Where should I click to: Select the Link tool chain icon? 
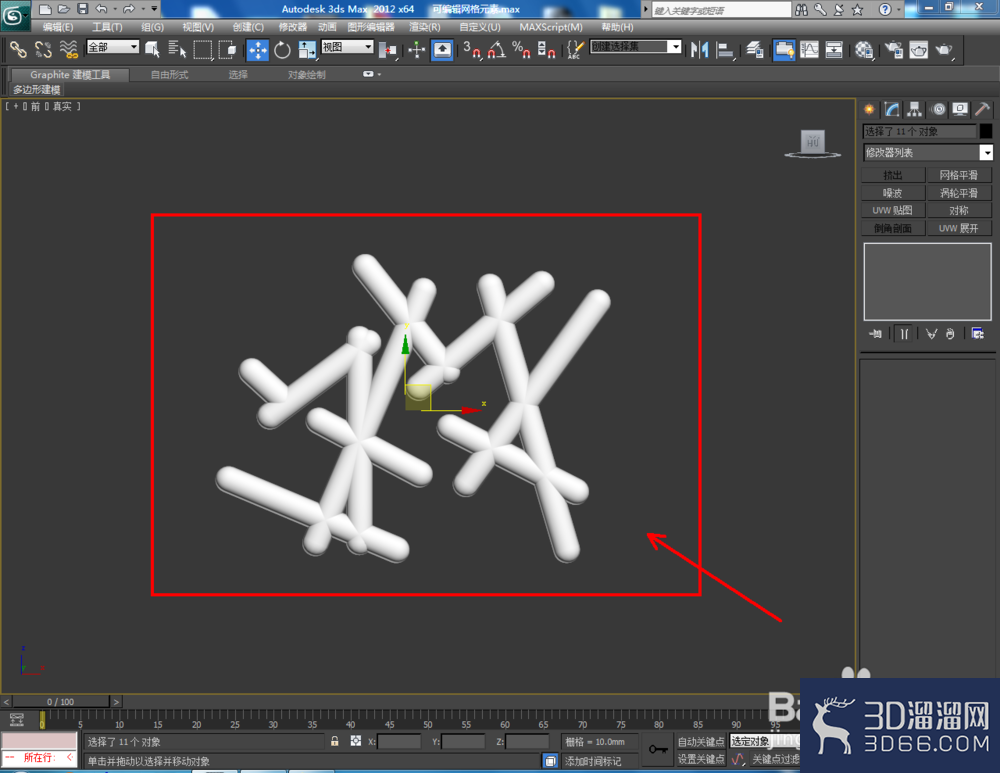pyautogui.click(x=18, y=49)
